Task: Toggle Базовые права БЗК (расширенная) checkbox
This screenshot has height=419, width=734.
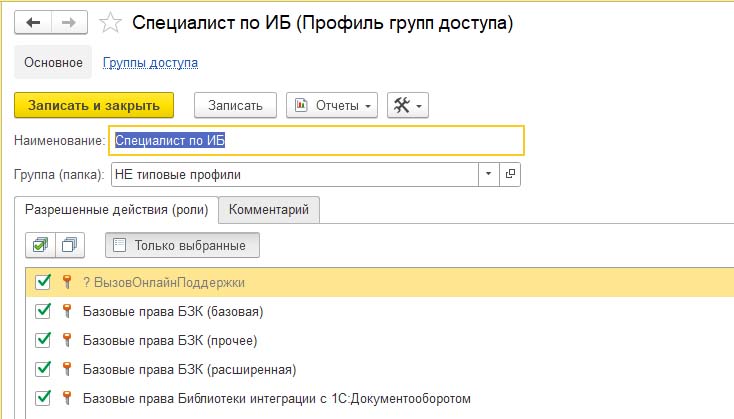Action: 43,369
